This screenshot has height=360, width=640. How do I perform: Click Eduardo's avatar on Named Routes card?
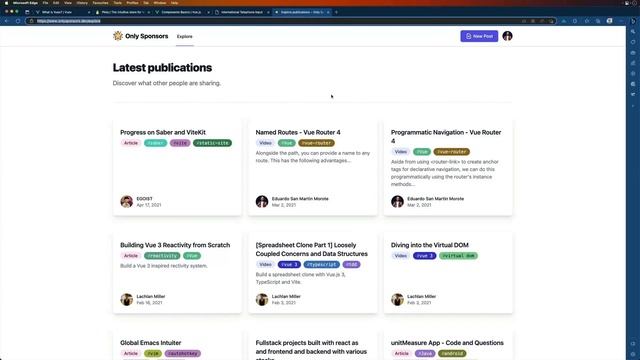(x=262, y=201)
